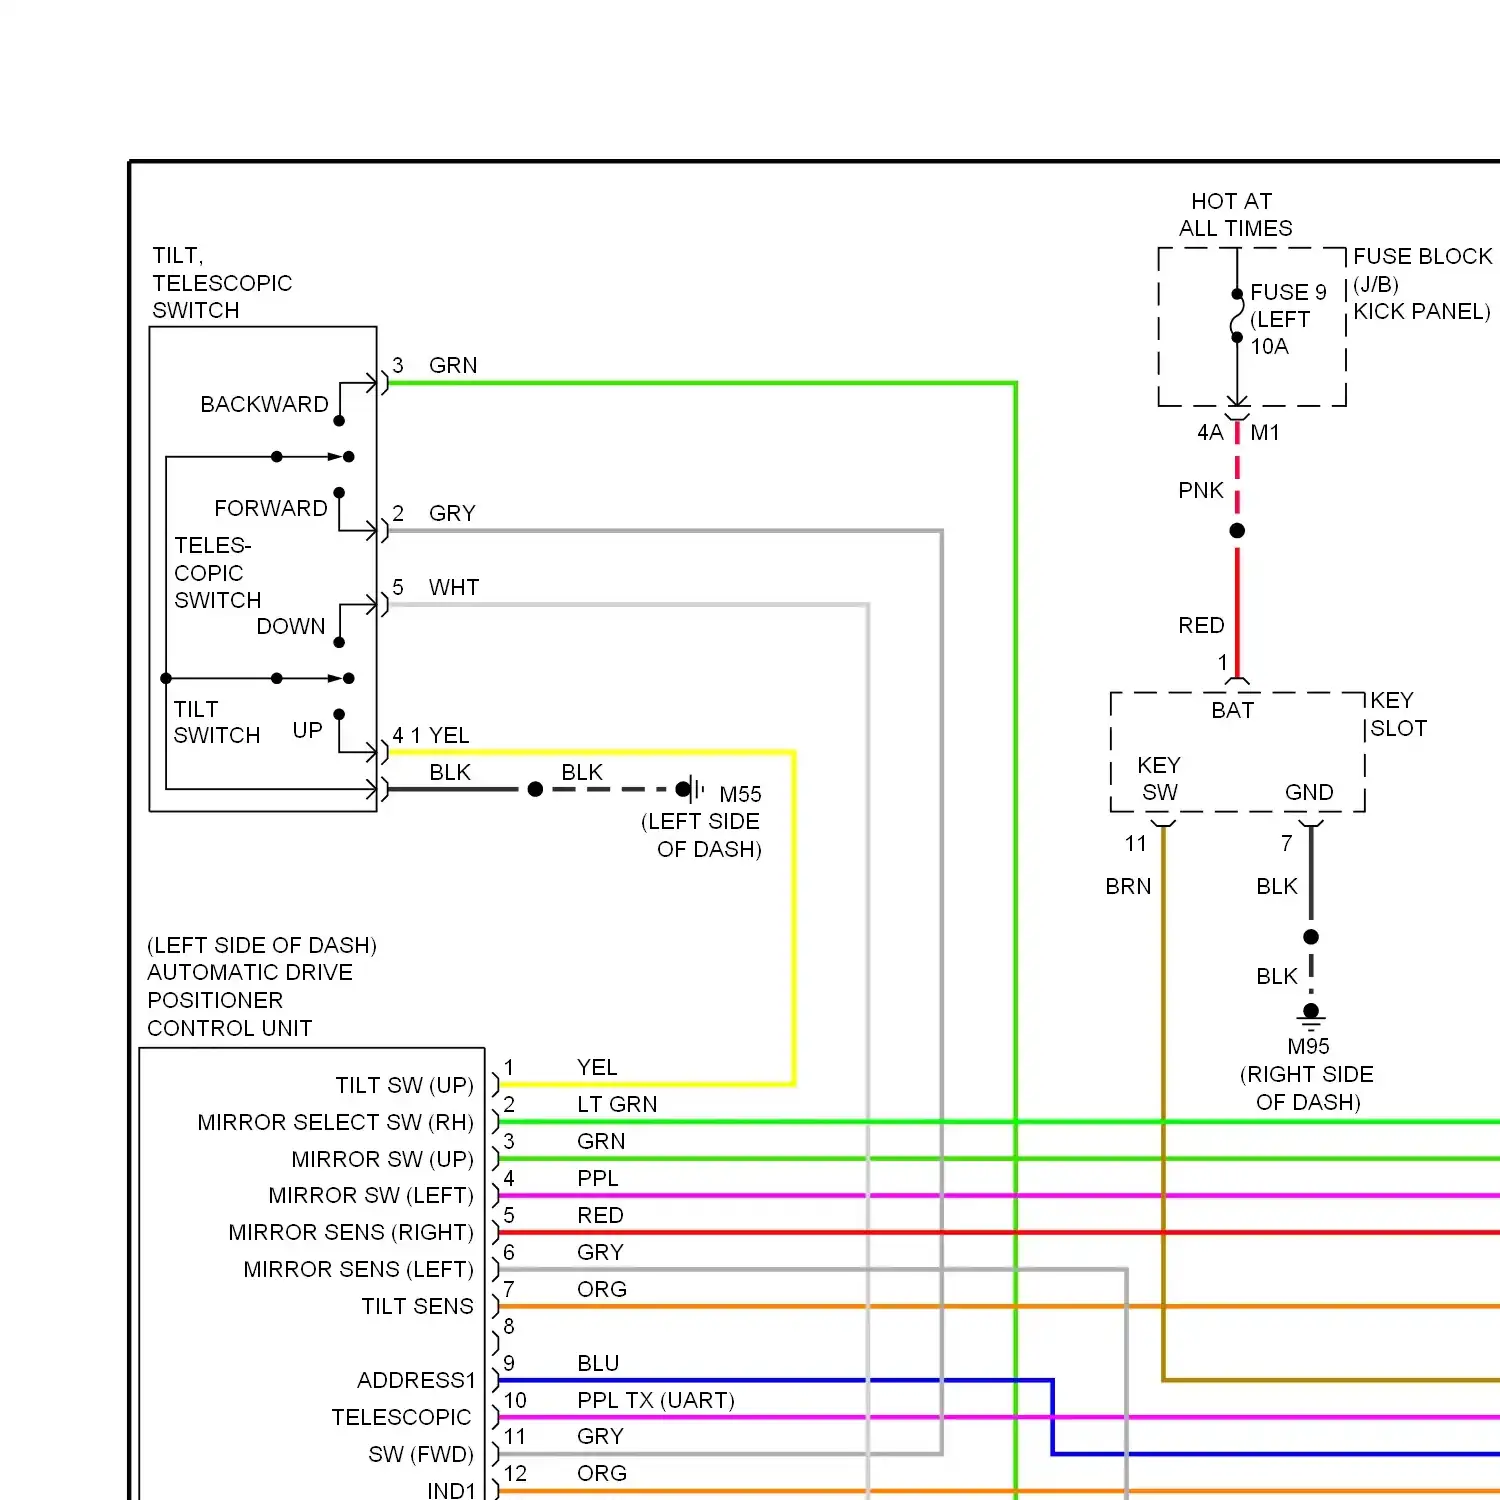
Task: Select the 'MIRROR SENS (RIGHT)' pin label
Action: click(x=351, y=1232)
